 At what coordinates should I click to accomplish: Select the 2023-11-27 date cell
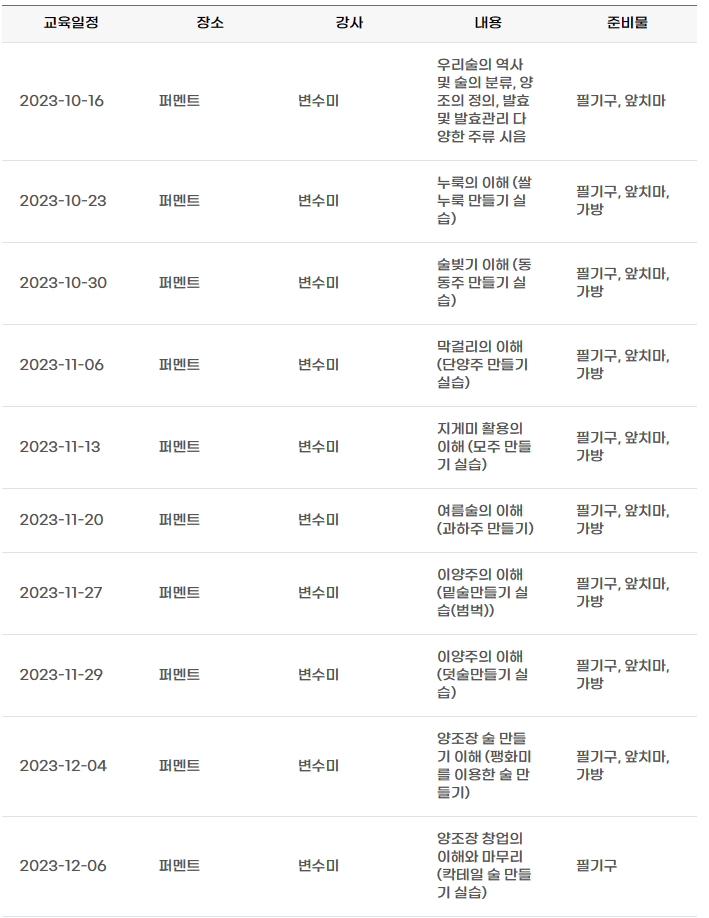(61, 592)
